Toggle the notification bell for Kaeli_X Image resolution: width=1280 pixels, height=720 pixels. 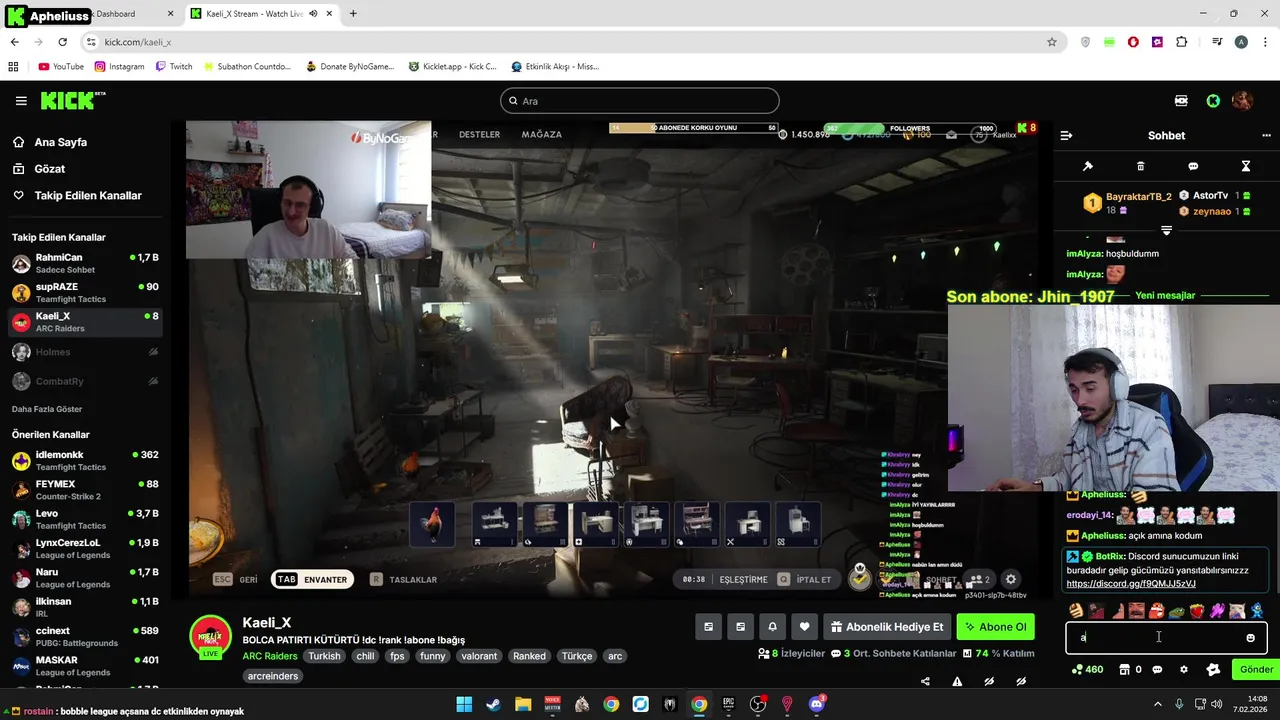(772, 627)
